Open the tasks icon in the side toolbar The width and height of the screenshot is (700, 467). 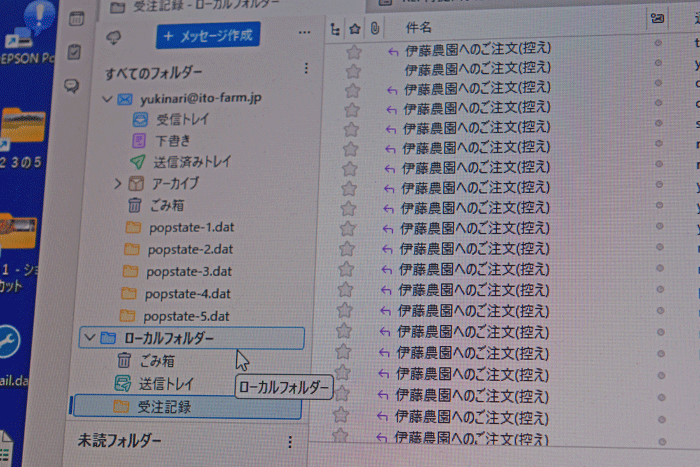click(x=74, y=52)
